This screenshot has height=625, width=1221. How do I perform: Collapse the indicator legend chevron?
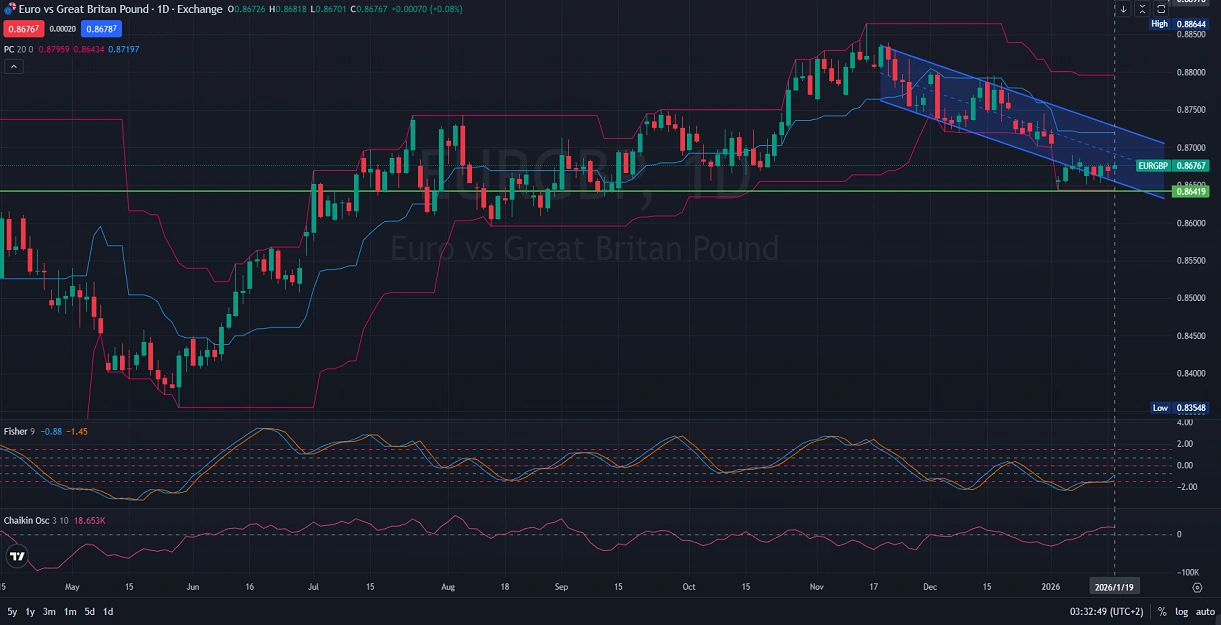[13, 66]
